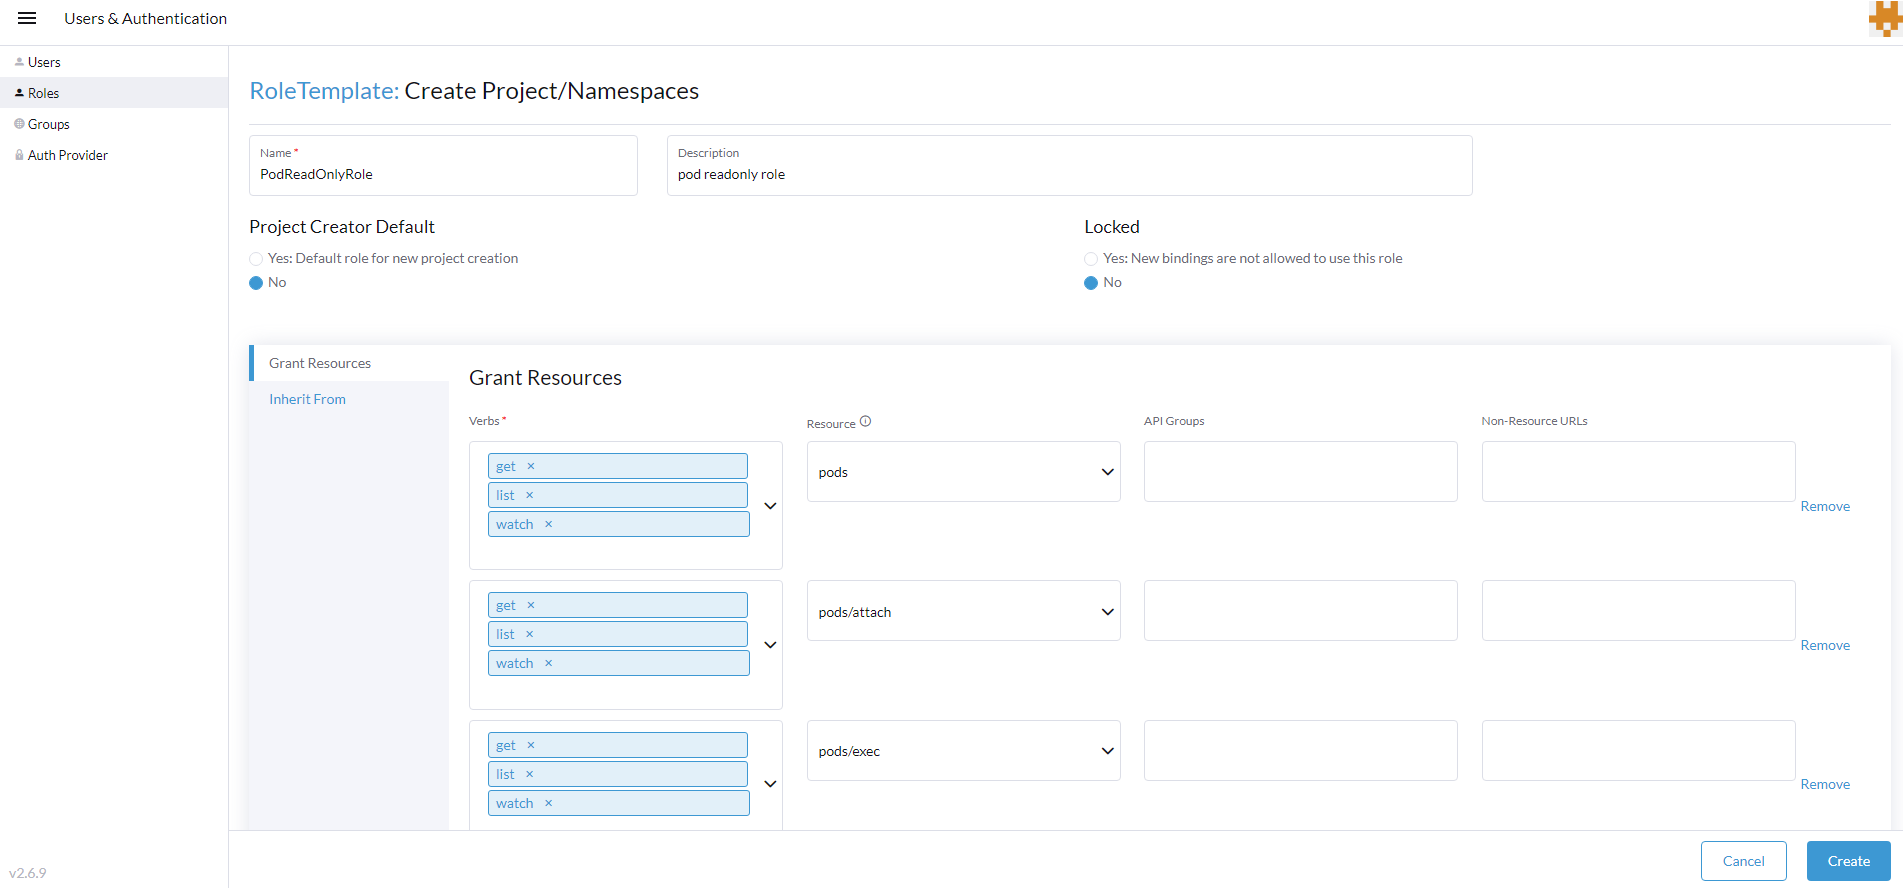Remove 'get' verb from pods/exec row
This screenshot has height=888, width=1903.
tap(531, 745)
